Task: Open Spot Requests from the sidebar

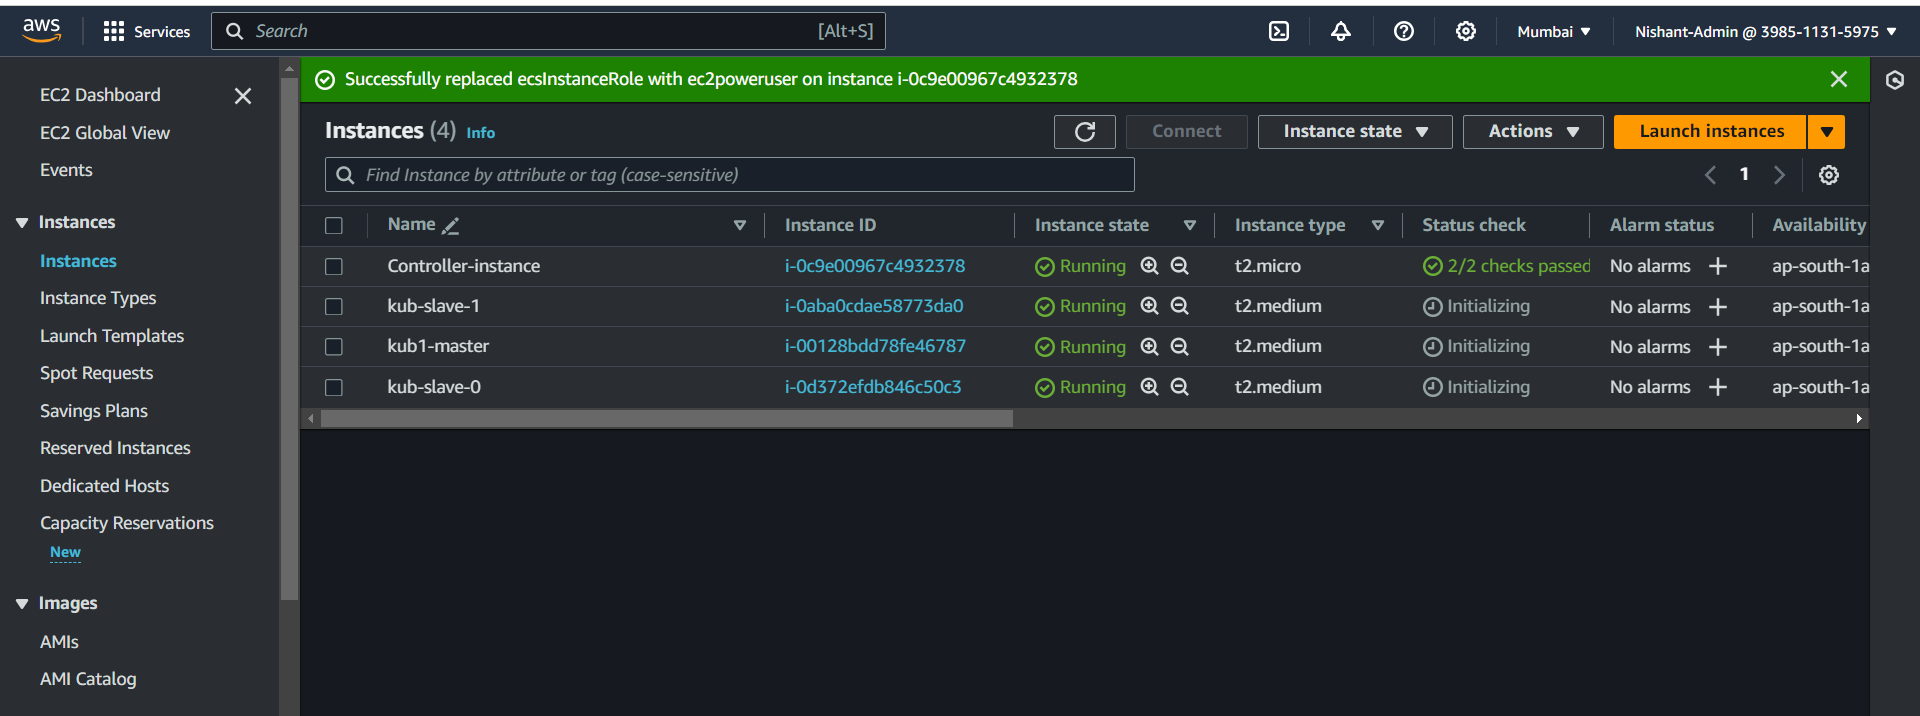Action: 96,373
